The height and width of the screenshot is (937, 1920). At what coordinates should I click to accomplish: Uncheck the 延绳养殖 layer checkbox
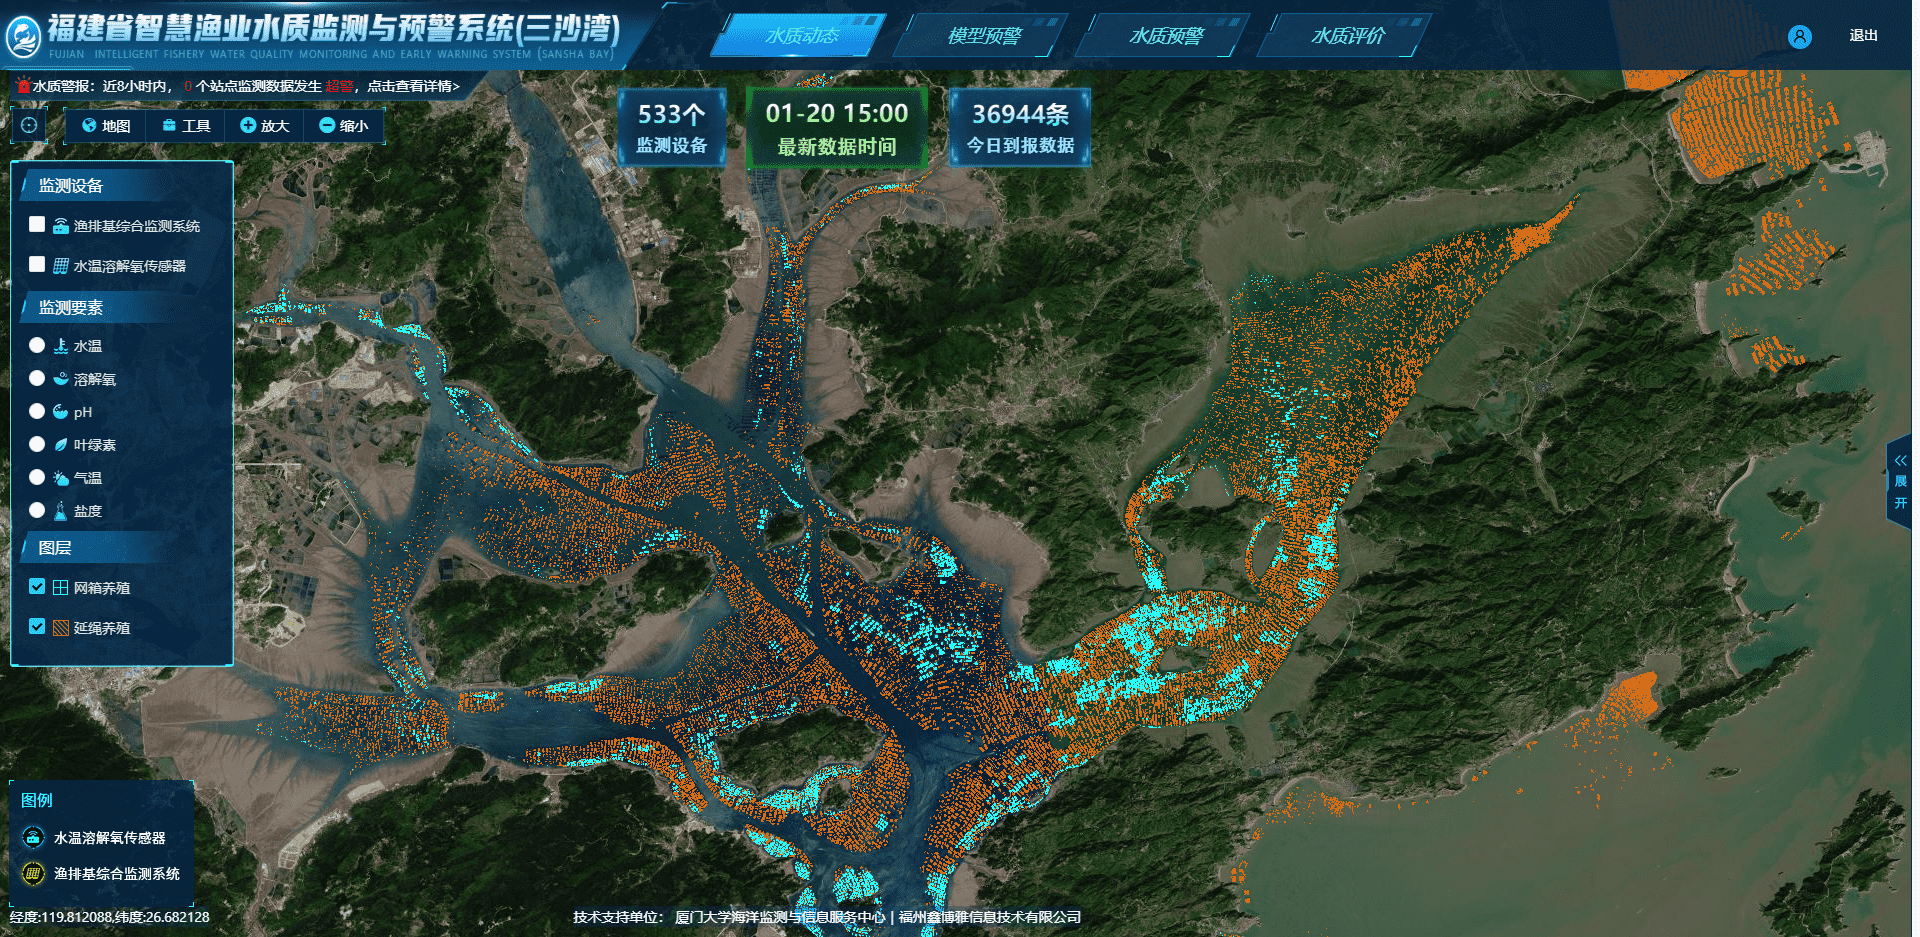pyautogui.click(x=37, y=627)
